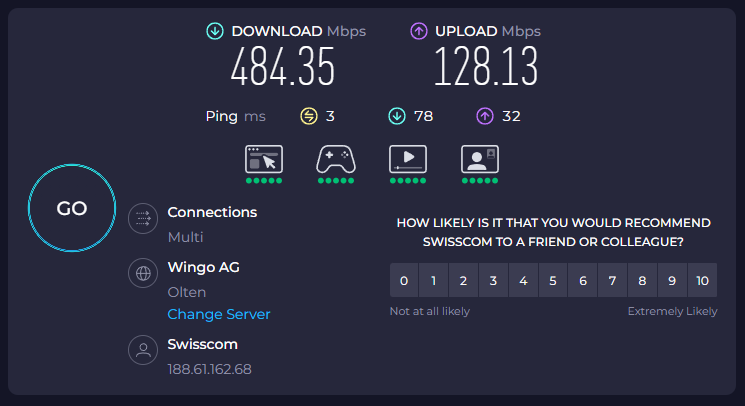Image resolution: width=745 pixels, height=406 pixels.
Task: Click the Change Server link
Action: pyautogui.click(x=219, y=314)
